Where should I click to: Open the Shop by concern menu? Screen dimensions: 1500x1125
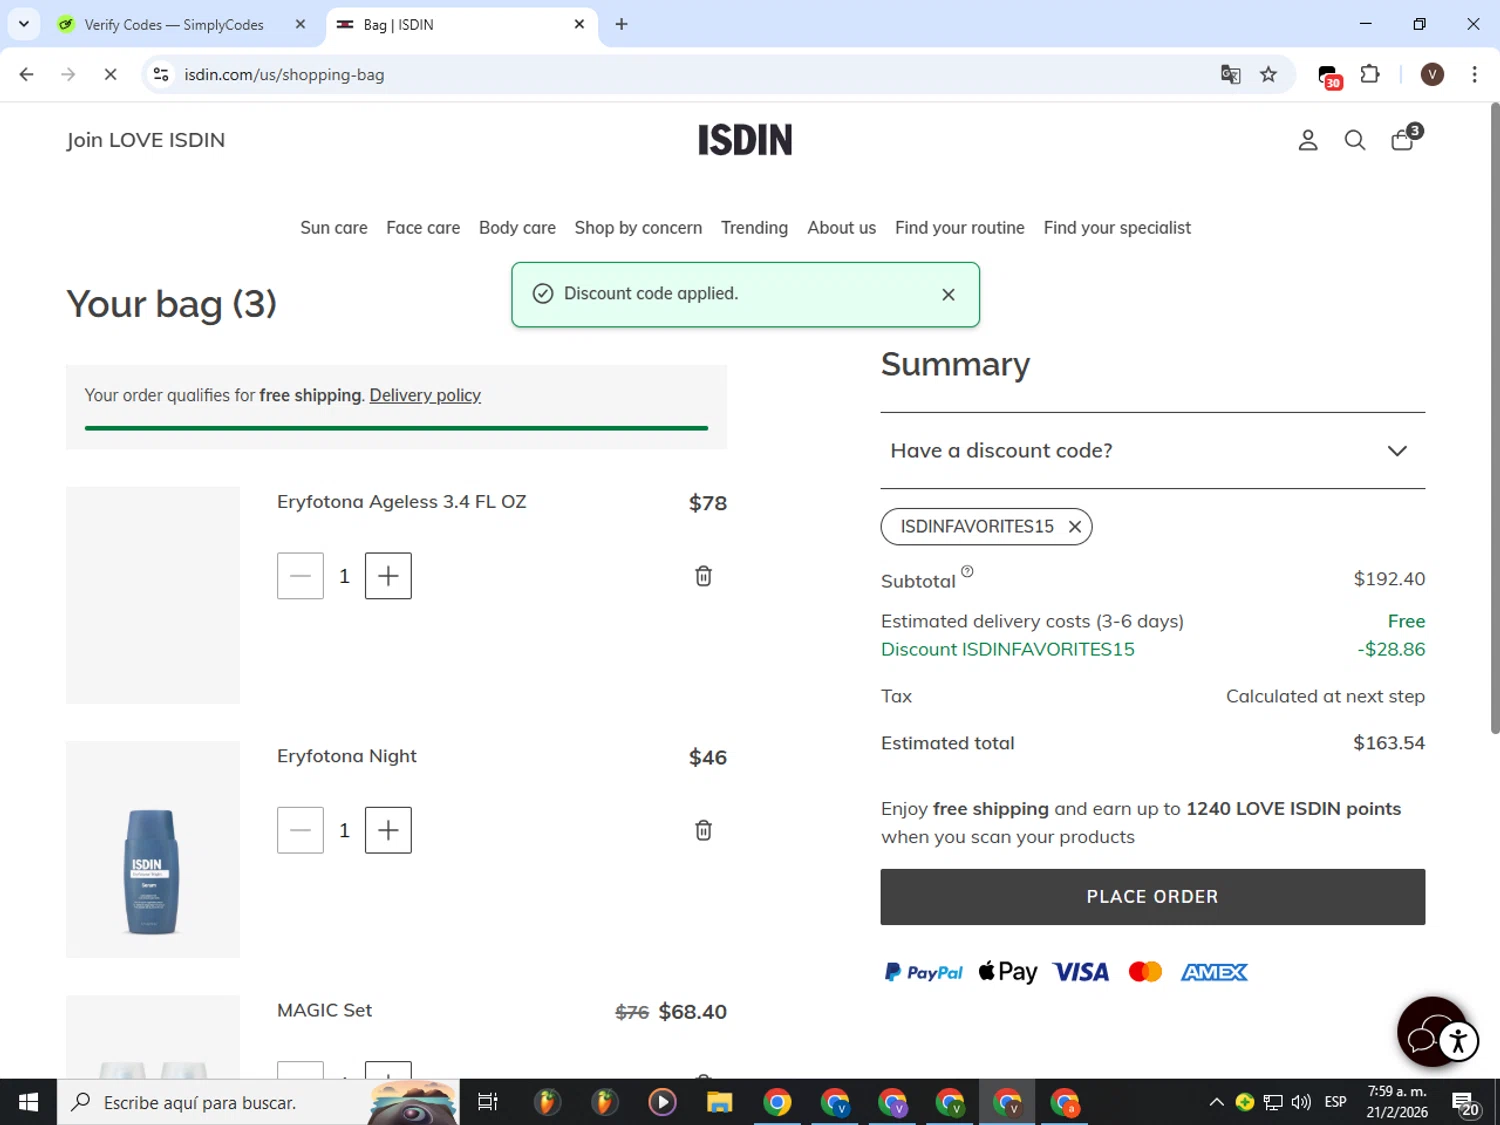tap(638, 228)
